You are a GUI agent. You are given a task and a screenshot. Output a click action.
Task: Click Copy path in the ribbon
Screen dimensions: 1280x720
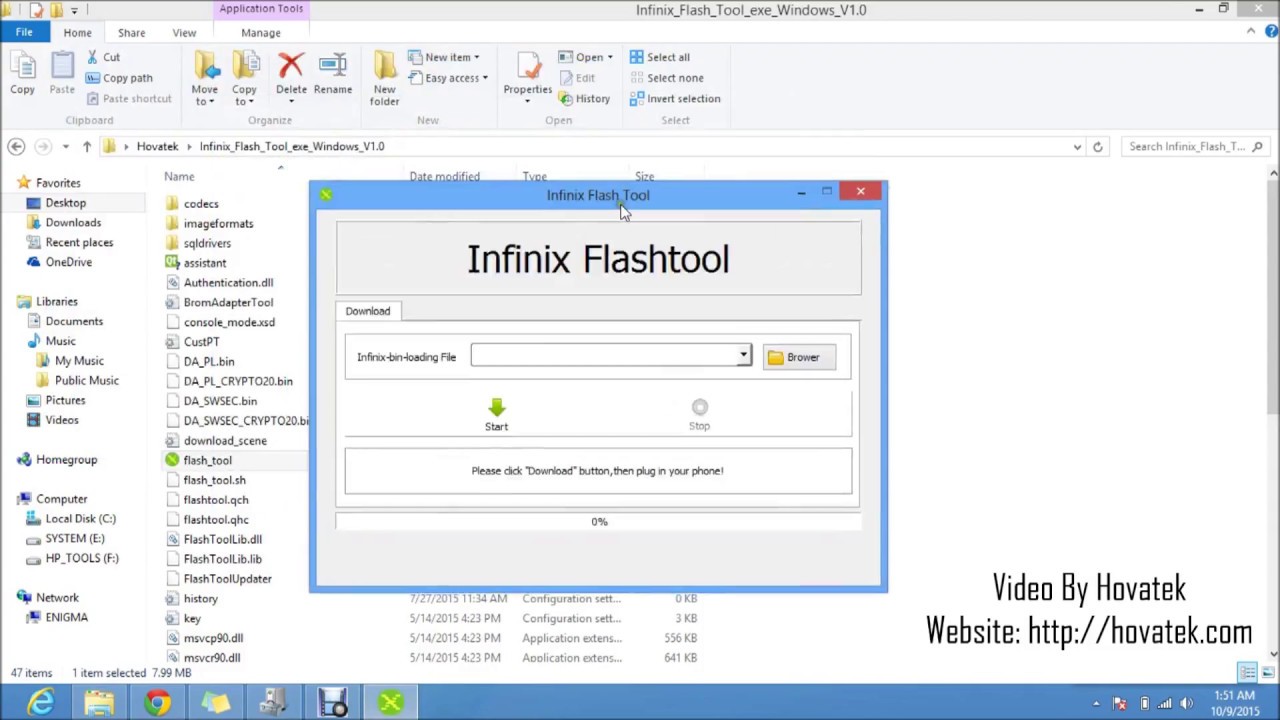point(119,78)
